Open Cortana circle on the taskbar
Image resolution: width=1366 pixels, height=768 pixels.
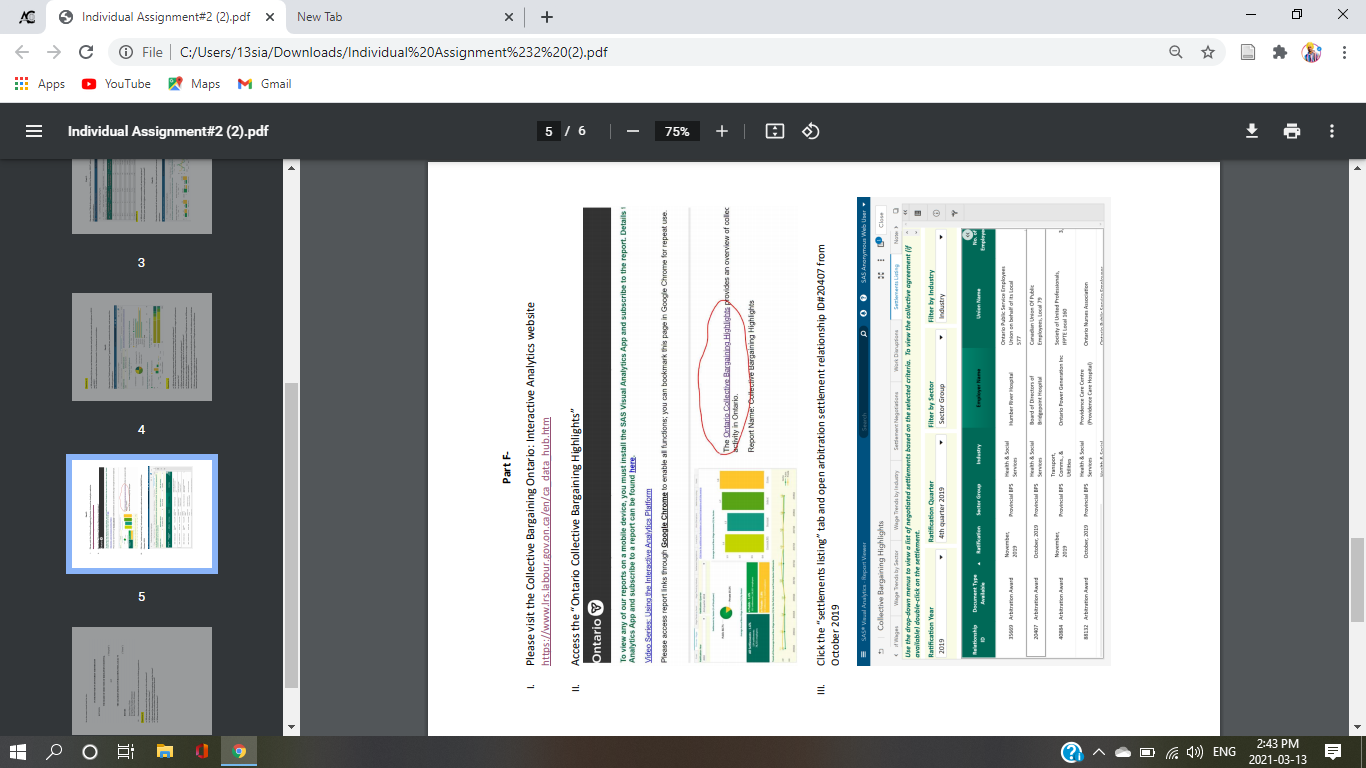coord(90,751)
